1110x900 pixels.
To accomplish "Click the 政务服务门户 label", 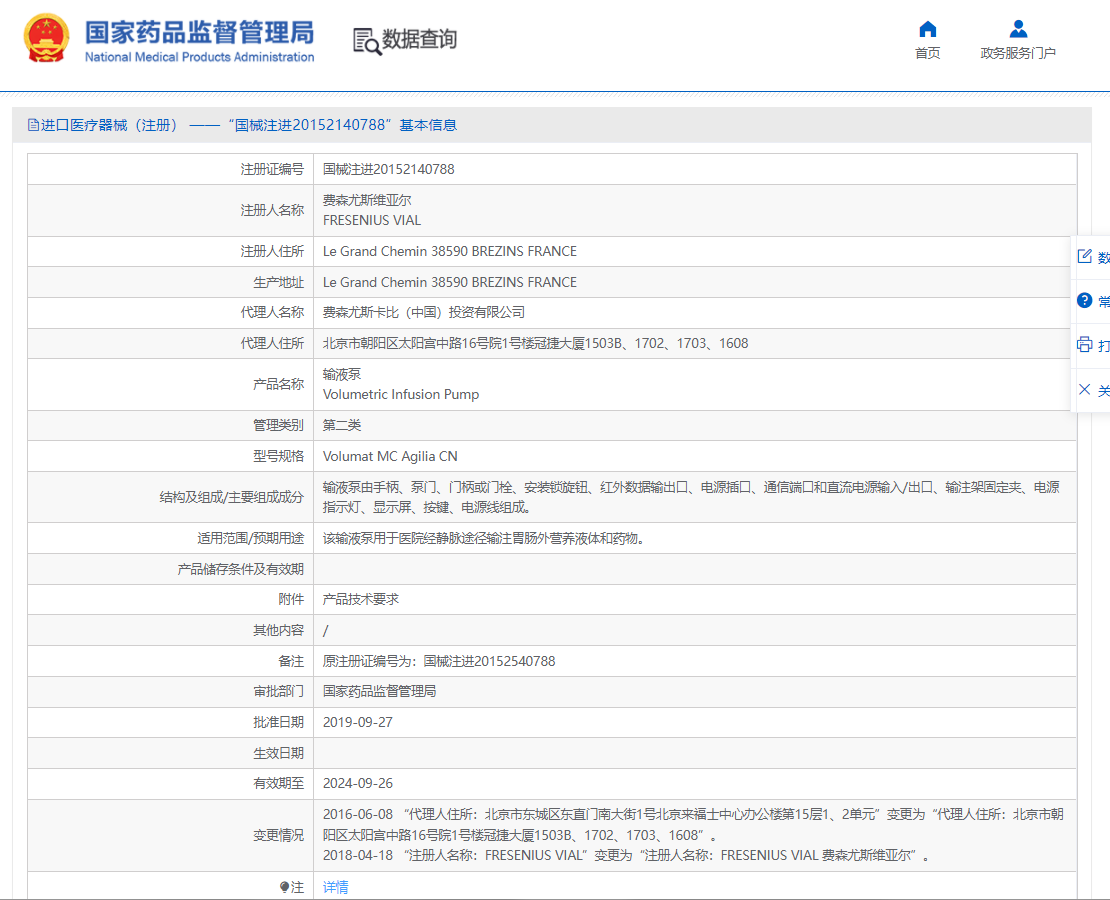I will tap(1018, 53).
